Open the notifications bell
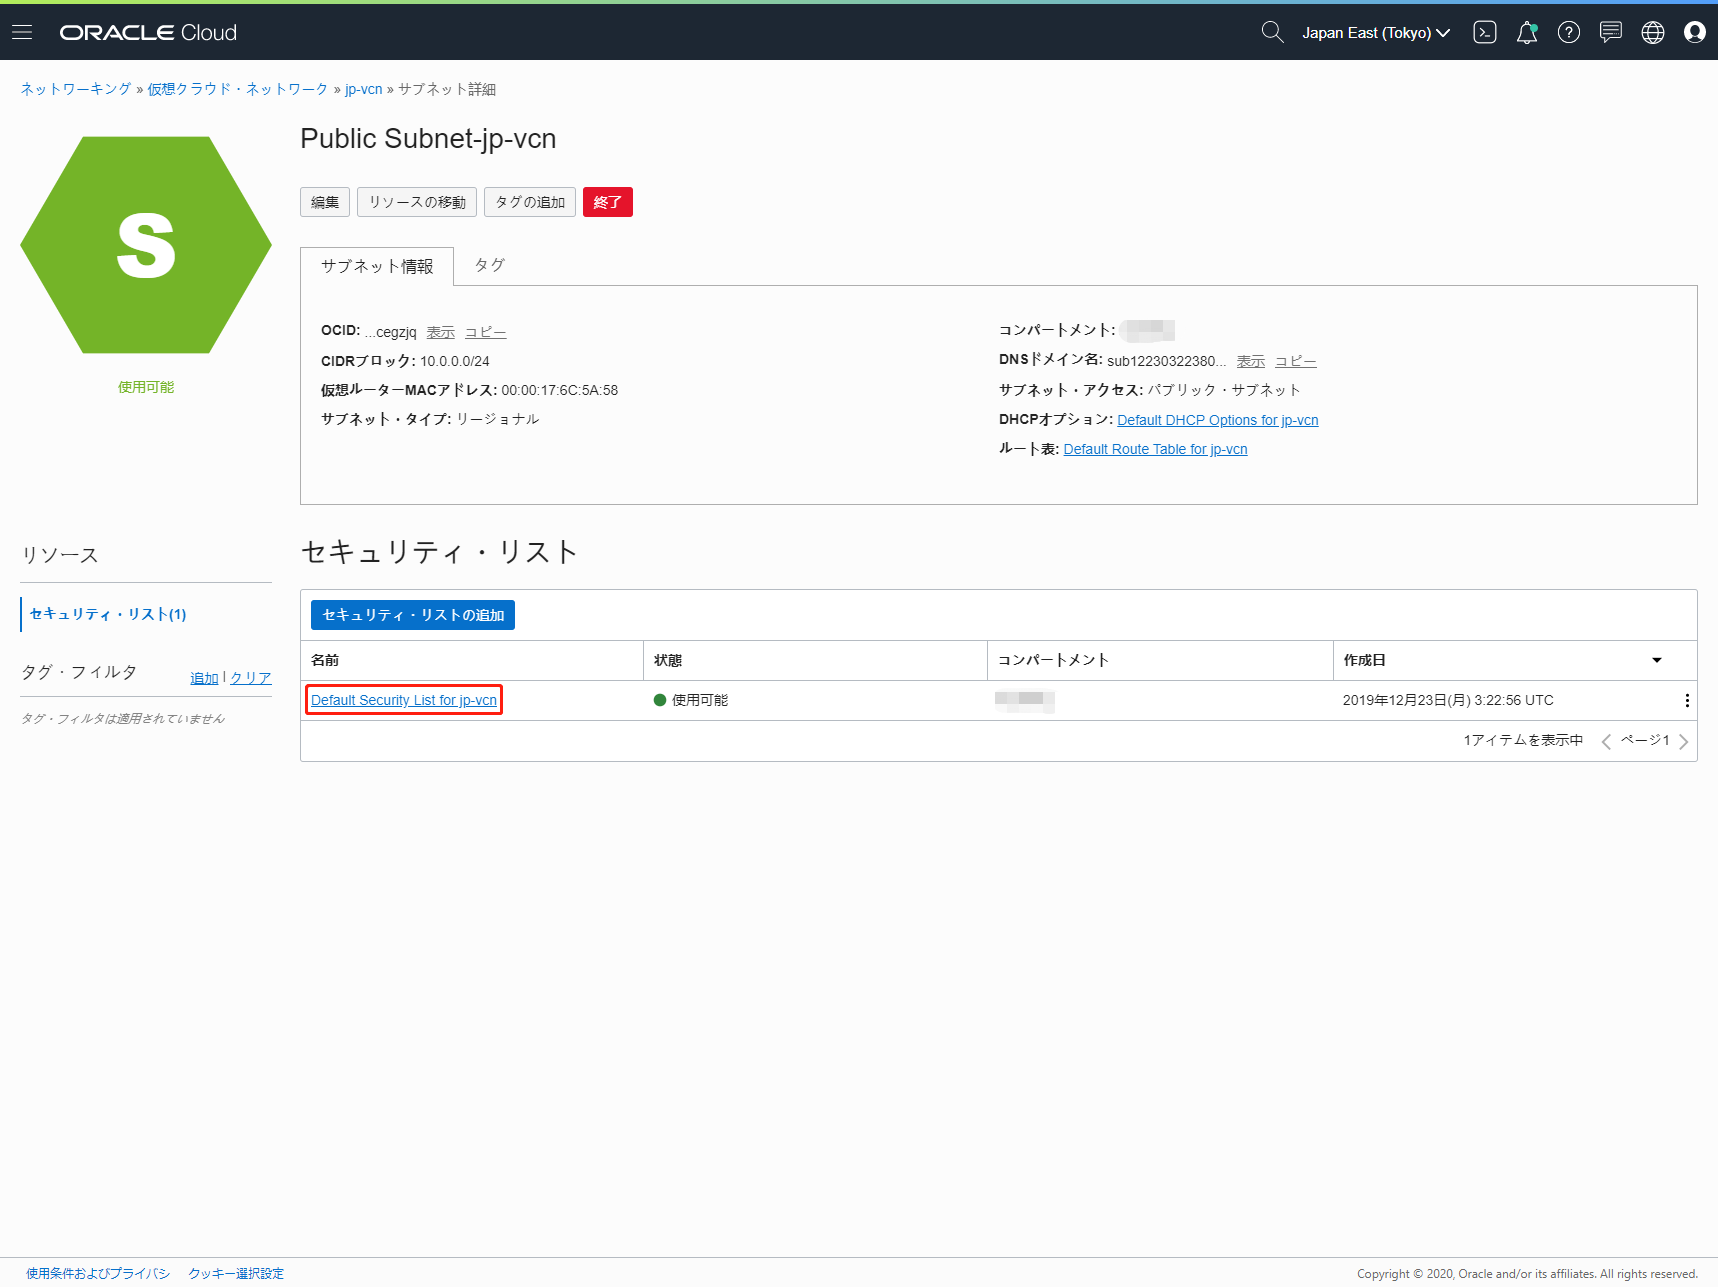Image resolution: width=1718 pixels, height=1287 pixels. coord(1527,32)
